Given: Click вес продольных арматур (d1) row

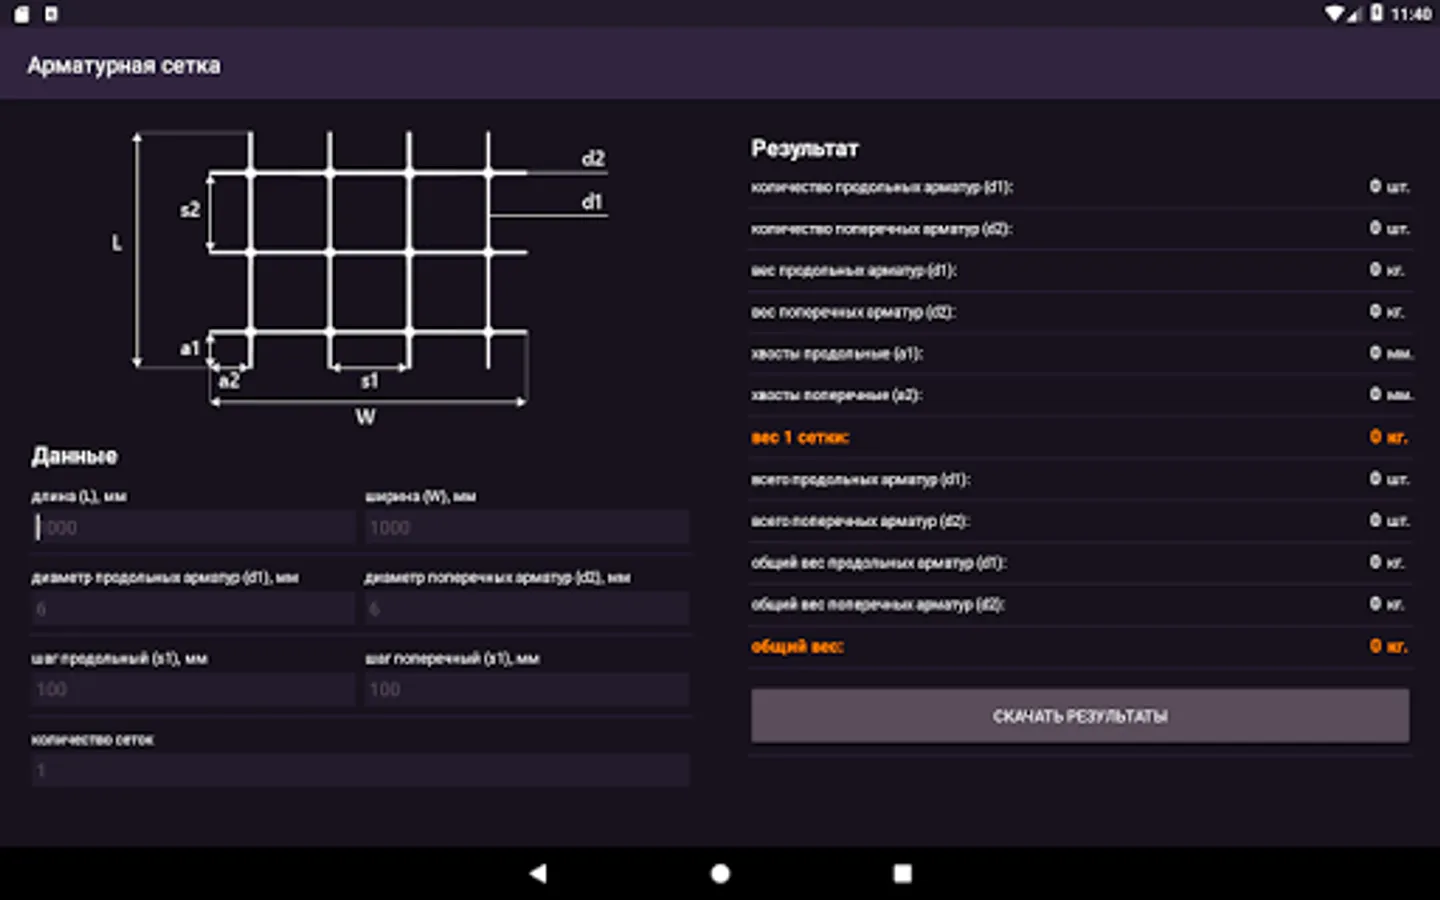Looking at the screenshot, I should point(1080,270).
